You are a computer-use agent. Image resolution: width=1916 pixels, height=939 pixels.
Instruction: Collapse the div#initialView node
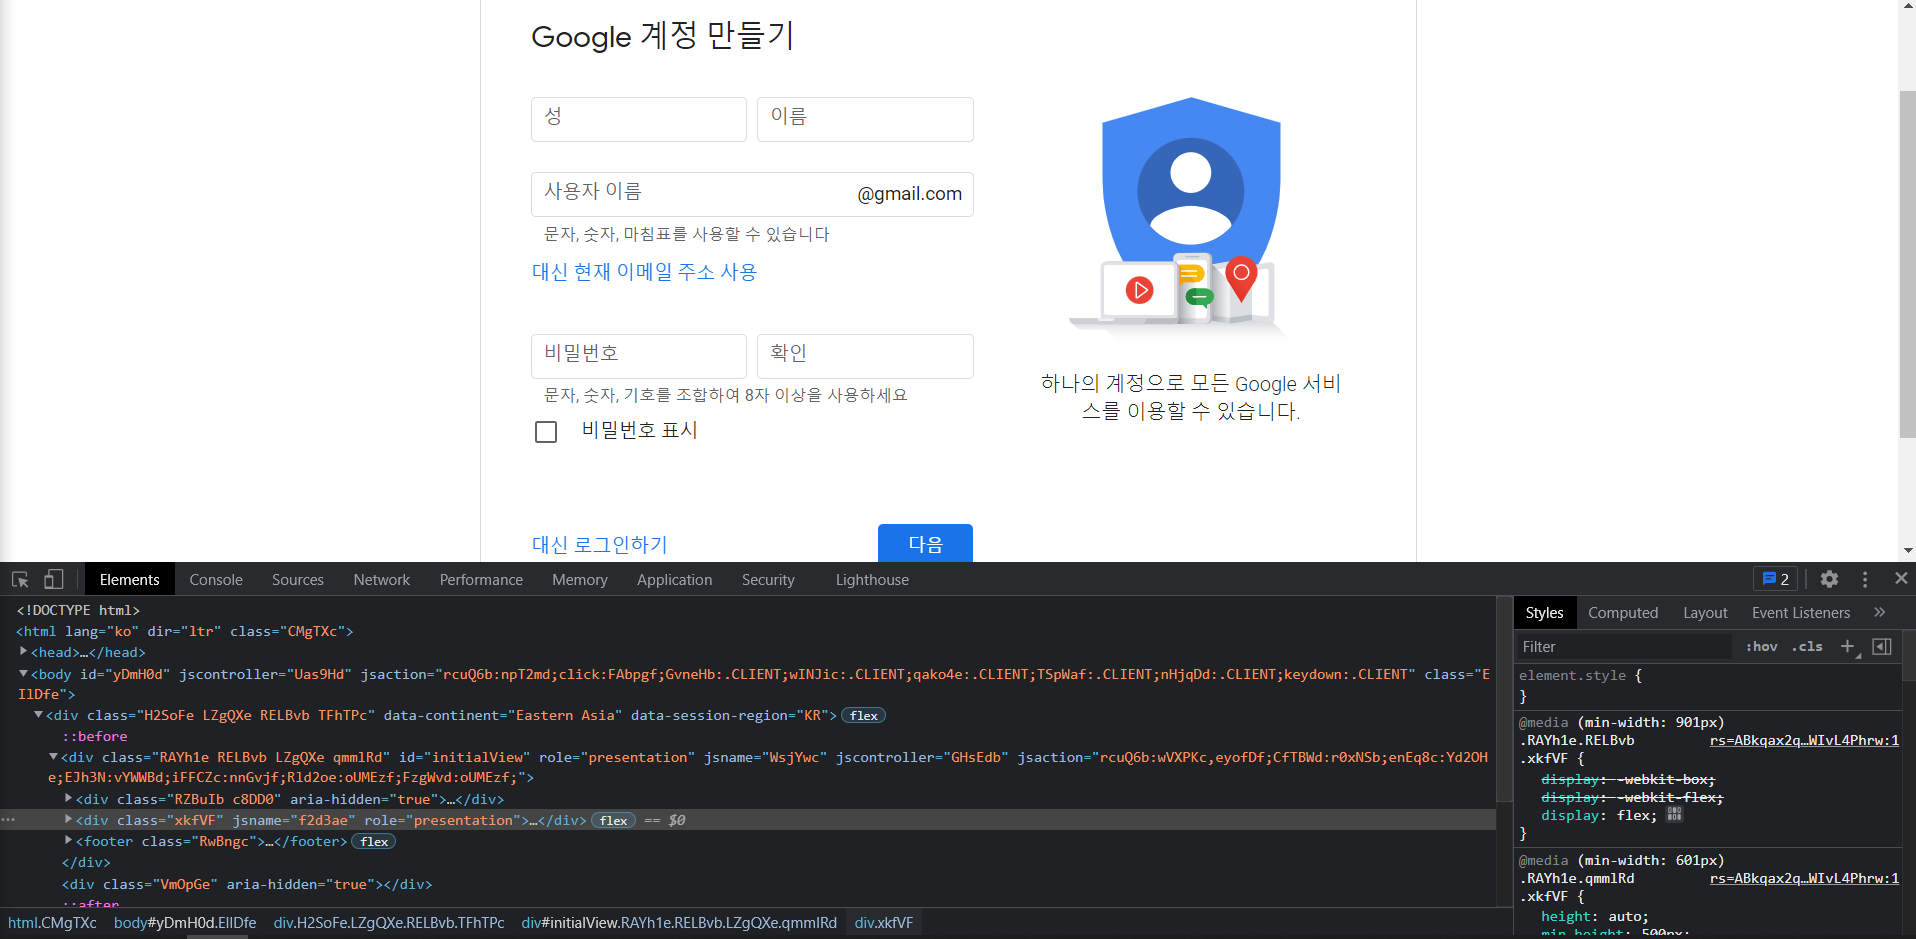coord(54,757)
